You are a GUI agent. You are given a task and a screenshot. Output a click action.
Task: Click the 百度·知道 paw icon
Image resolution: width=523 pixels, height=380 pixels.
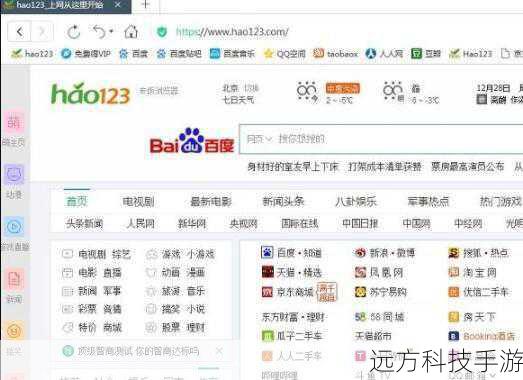[267, 253]
